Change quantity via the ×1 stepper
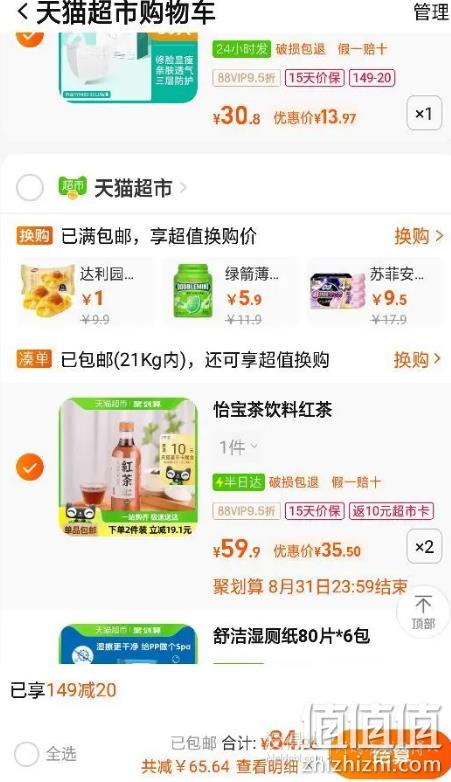Viewport: 451px width, 782px height. (x=424, y=114)
